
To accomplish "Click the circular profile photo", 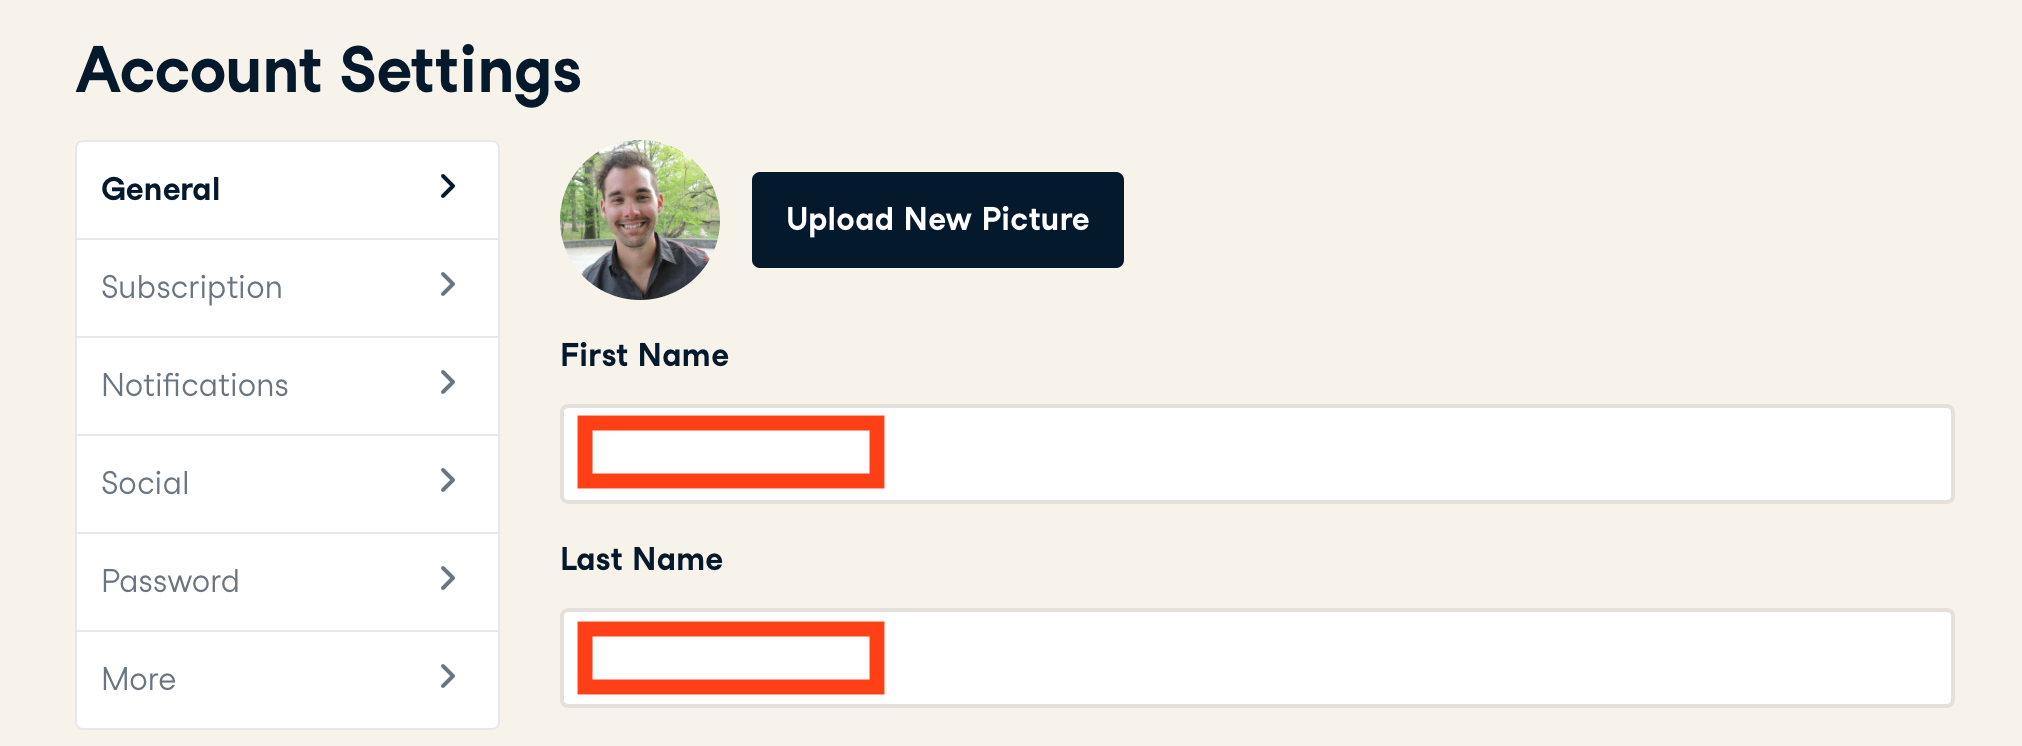I will [x=640, y=220].
